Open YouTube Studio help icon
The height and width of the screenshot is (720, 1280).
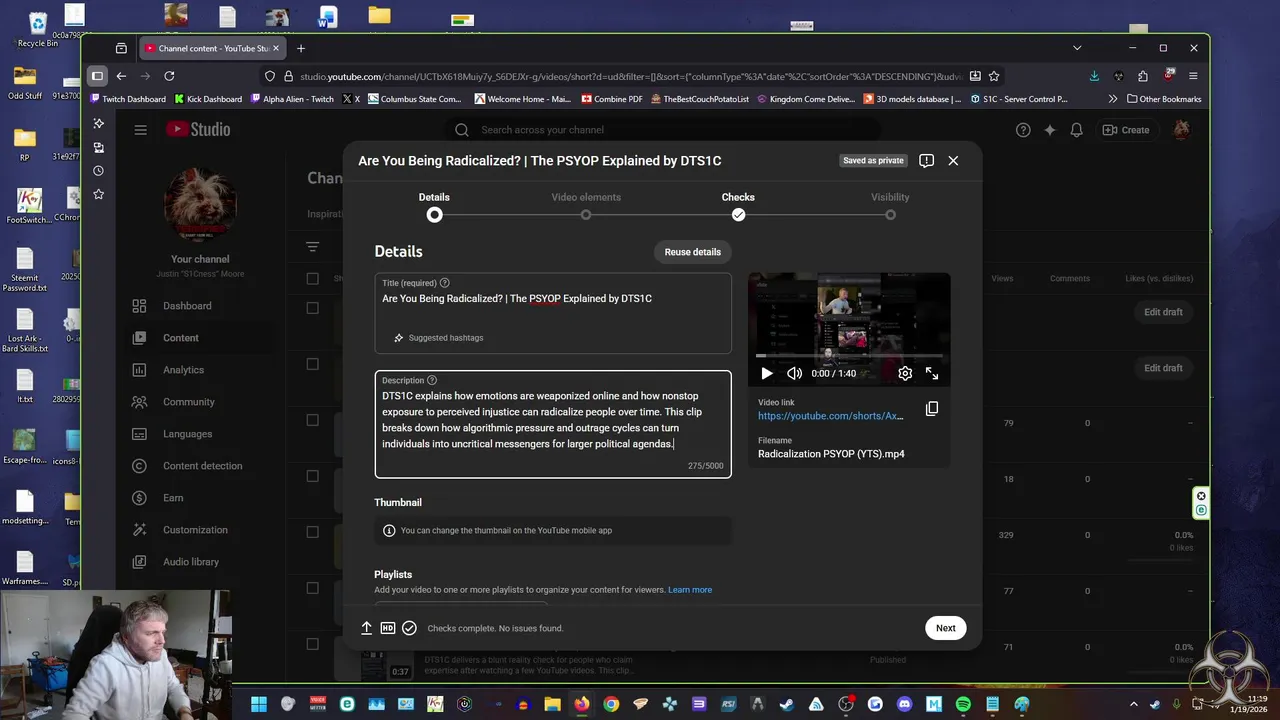(1023, 130)
